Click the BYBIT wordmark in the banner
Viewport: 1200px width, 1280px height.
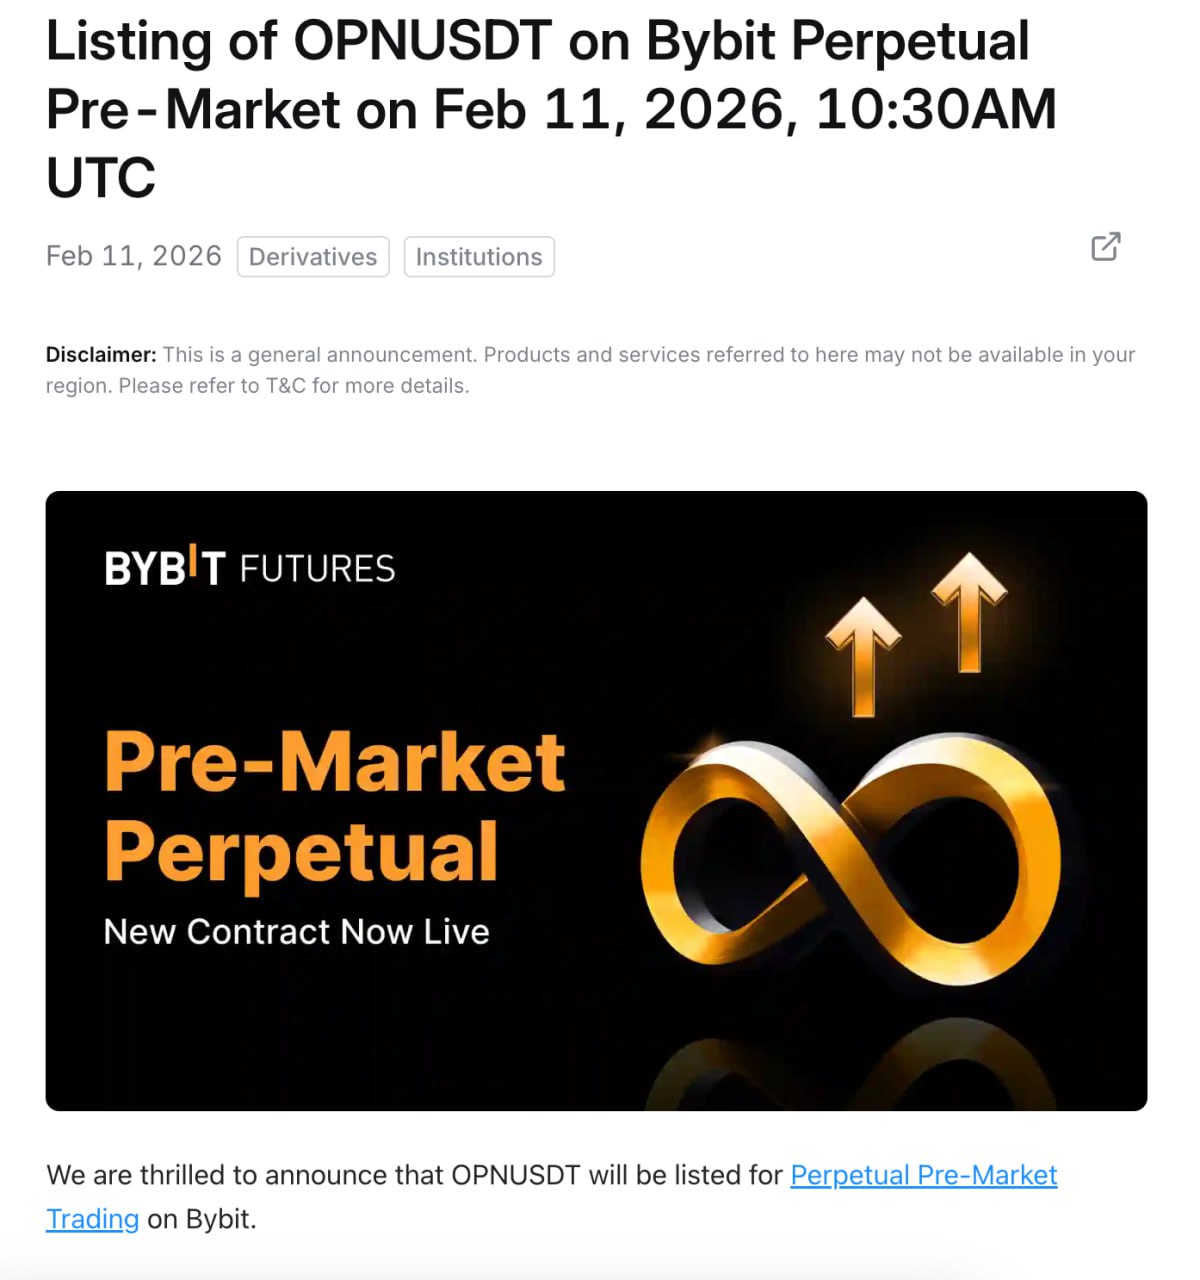[164, 567]
